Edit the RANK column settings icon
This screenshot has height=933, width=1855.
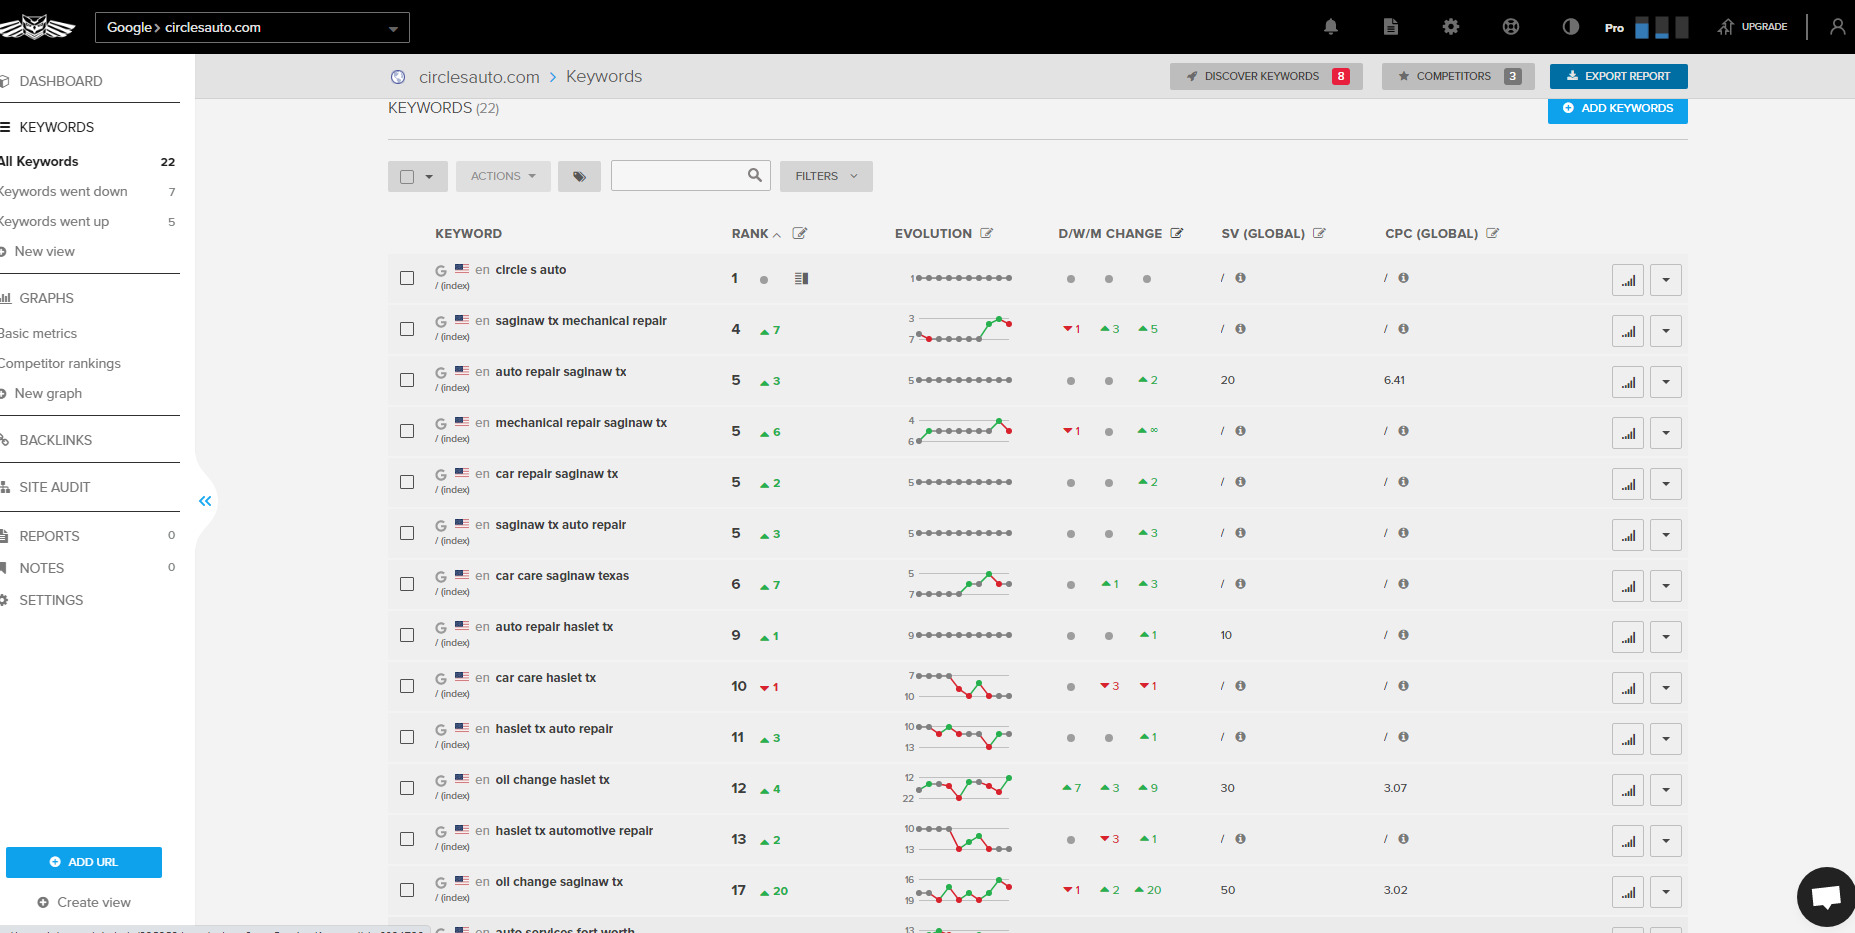[800, 233]
